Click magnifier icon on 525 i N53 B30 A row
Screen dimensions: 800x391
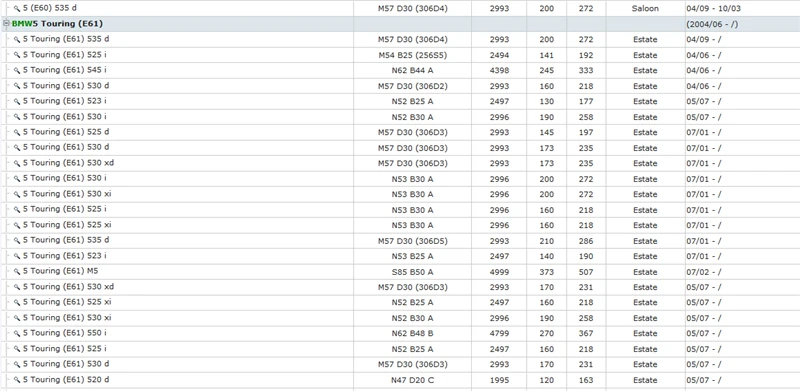coord(17,210)
